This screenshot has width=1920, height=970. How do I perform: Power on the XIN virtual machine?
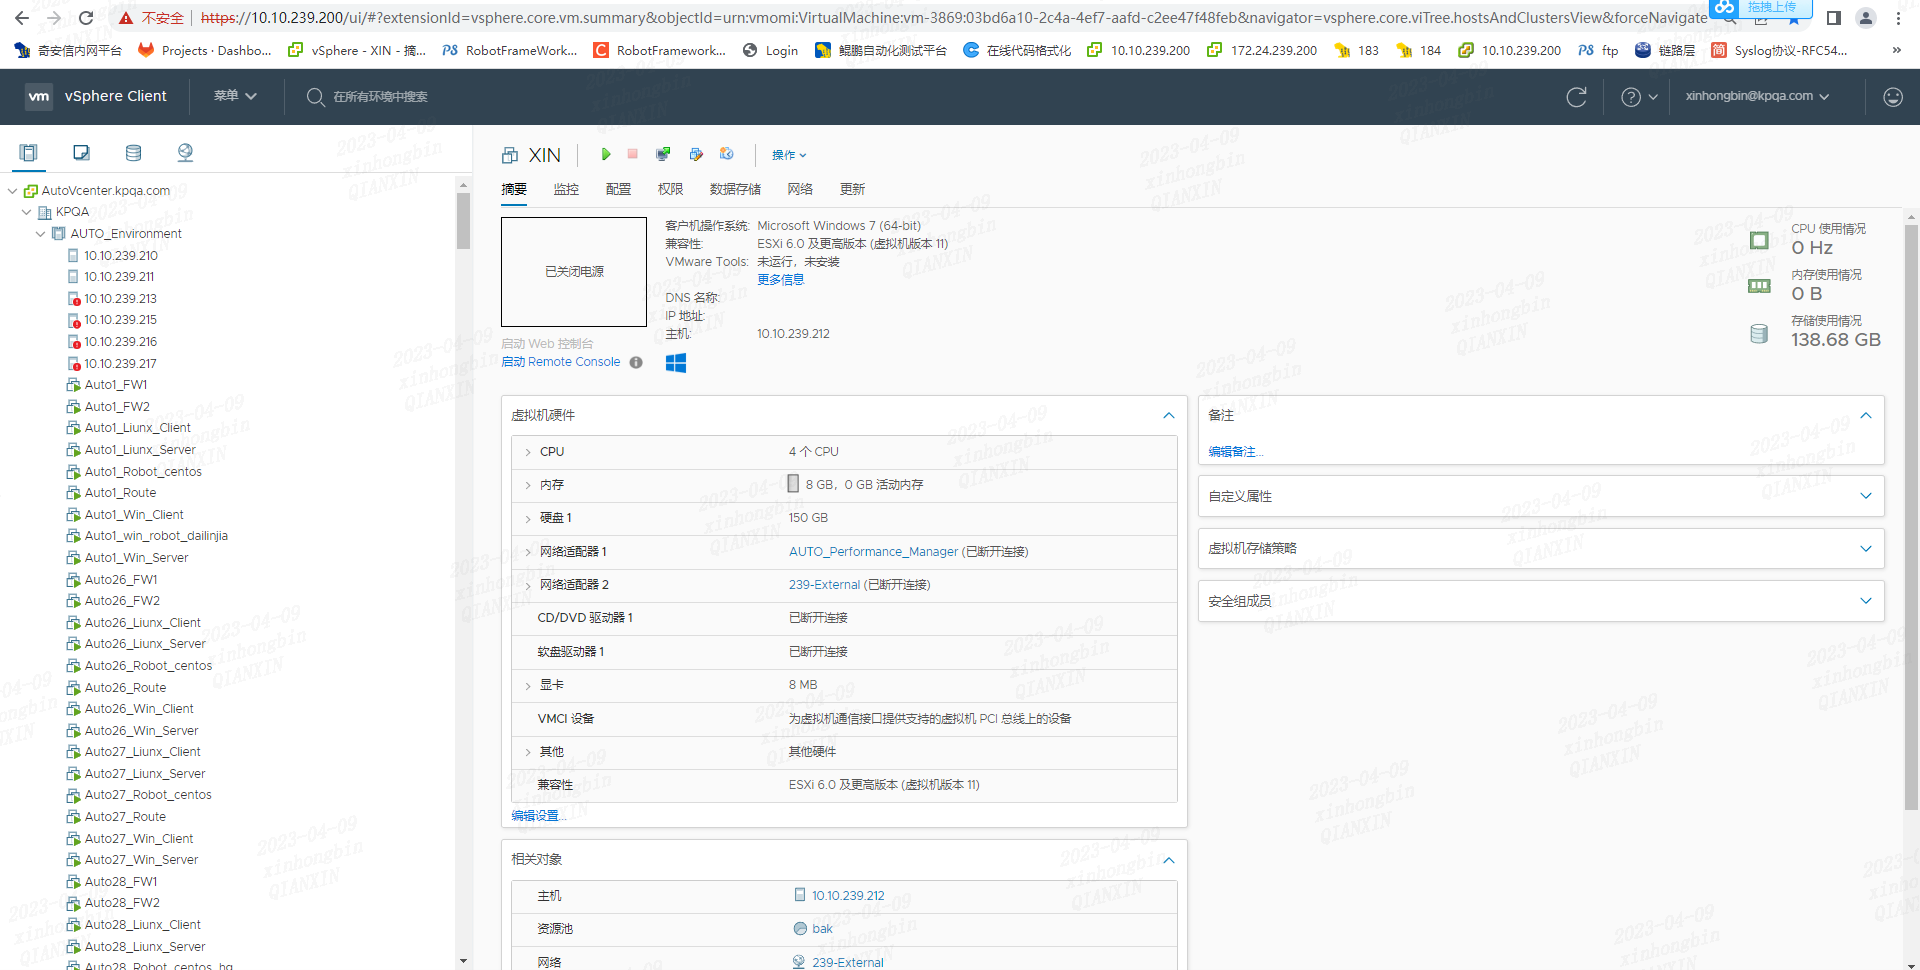pyautogui.click(x=606, y=154)
